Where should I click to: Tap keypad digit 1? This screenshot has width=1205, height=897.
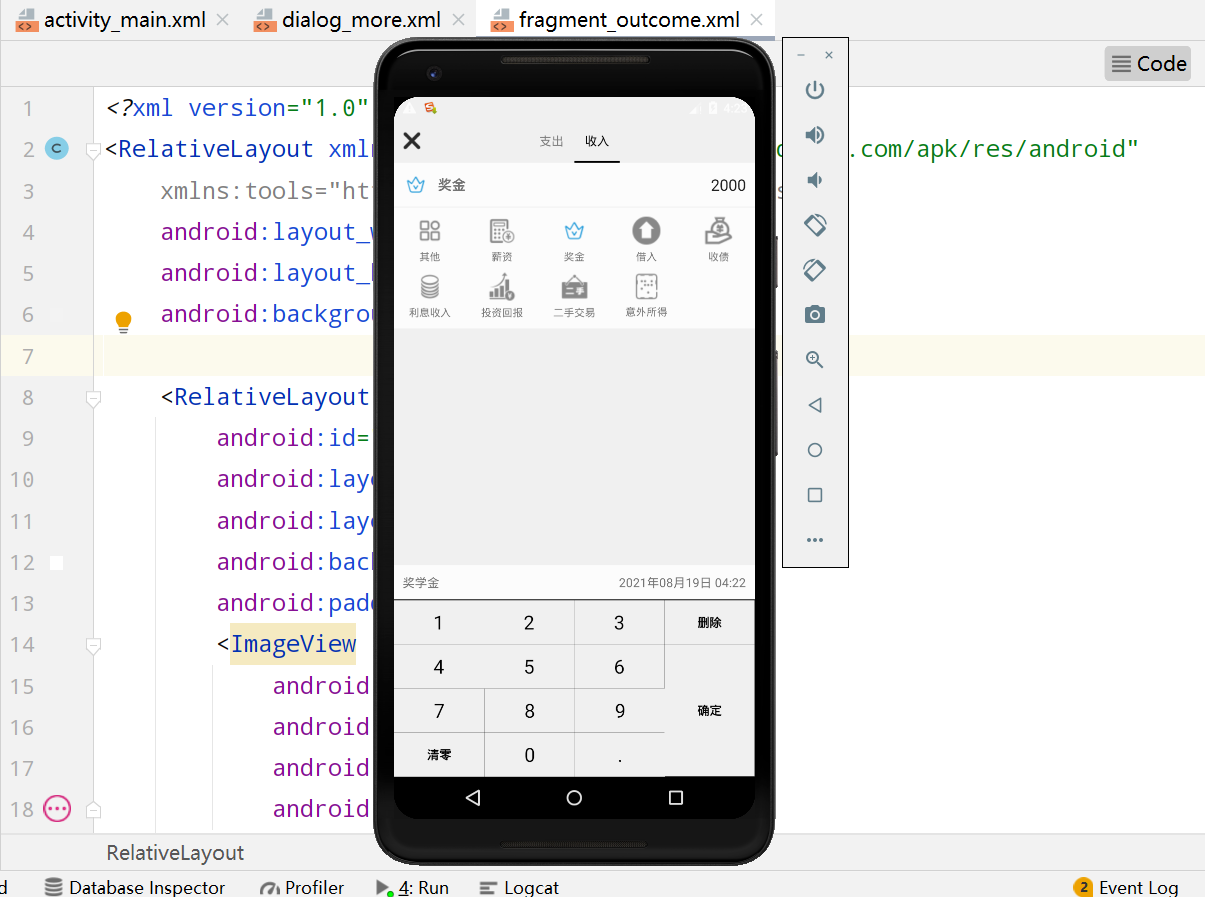439,623
